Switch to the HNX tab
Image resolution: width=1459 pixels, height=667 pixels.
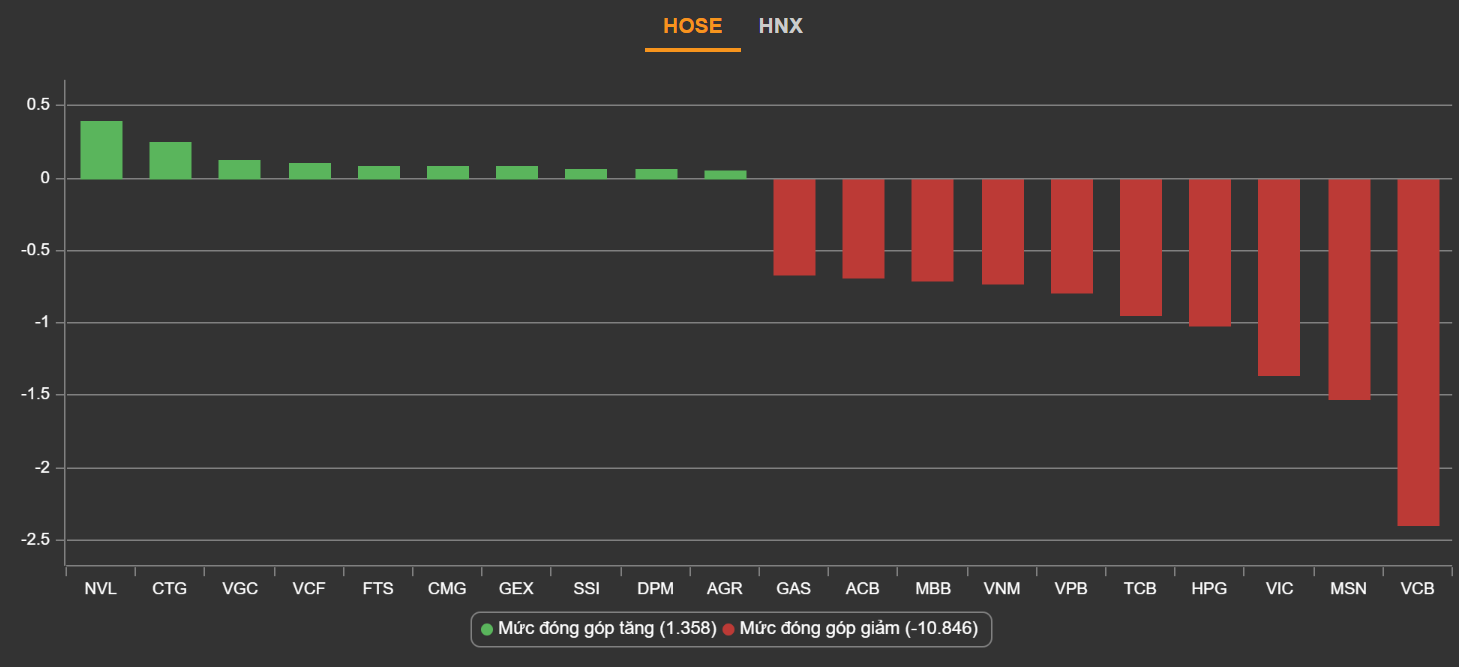(780, 26)
